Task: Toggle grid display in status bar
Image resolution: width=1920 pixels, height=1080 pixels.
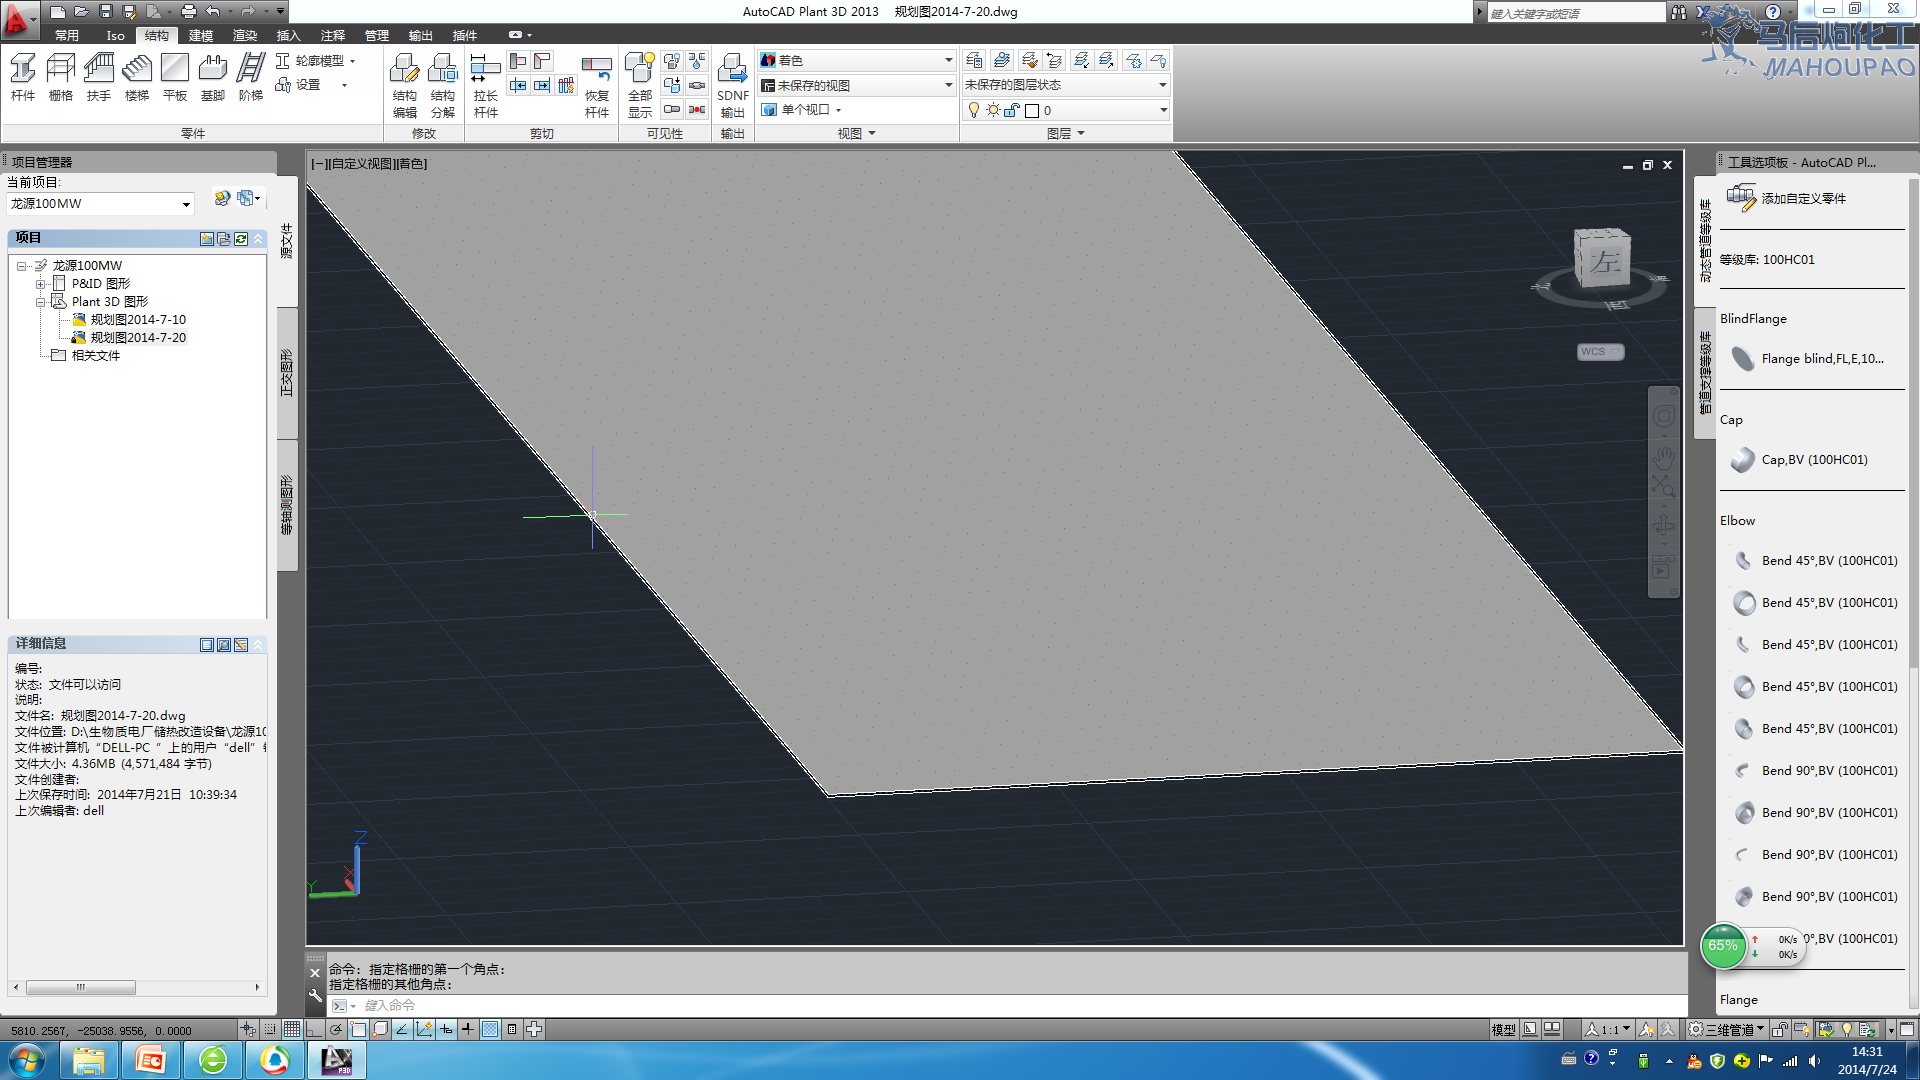Action: tap(292, 1029)
